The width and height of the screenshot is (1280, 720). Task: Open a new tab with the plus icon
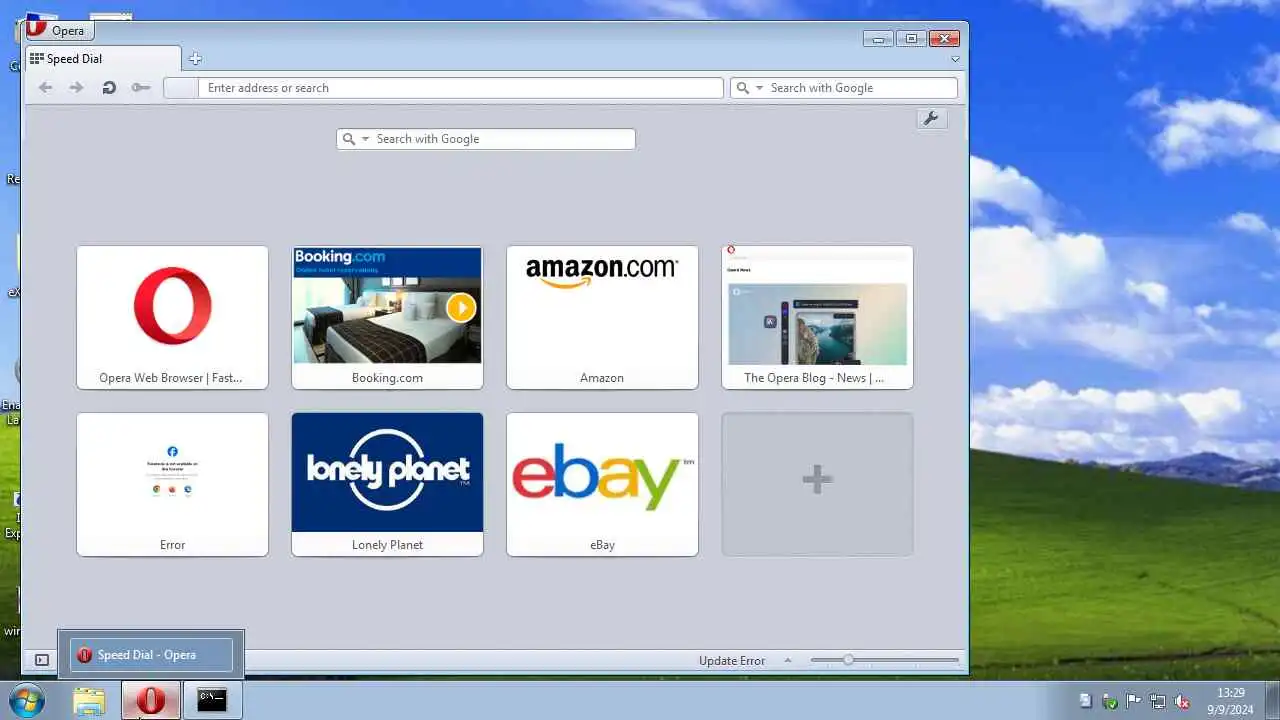pos(195,59)
